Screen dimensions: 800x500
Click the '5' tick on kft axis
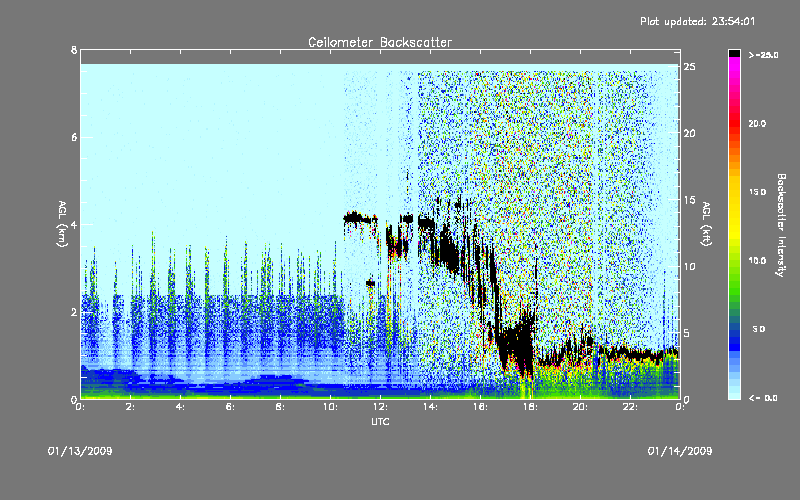click(687, 333)
